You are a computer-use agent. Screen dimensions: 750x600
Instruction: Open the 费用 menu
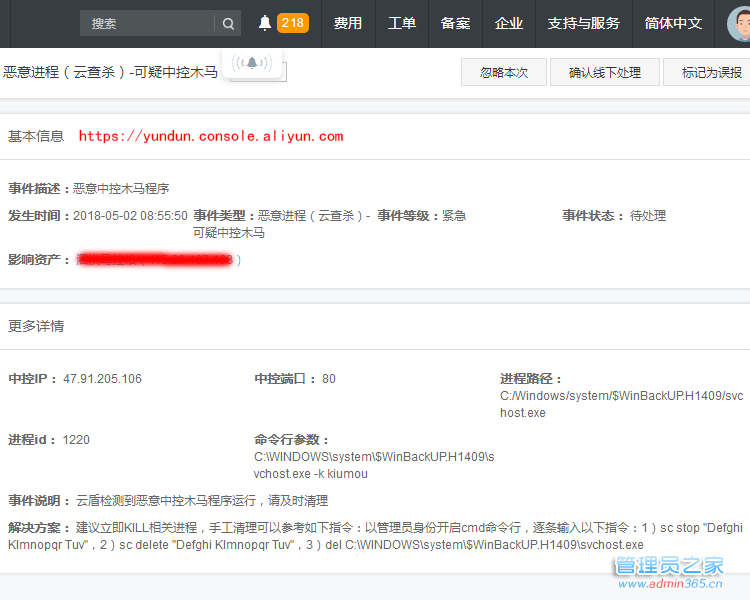(348, 23)
